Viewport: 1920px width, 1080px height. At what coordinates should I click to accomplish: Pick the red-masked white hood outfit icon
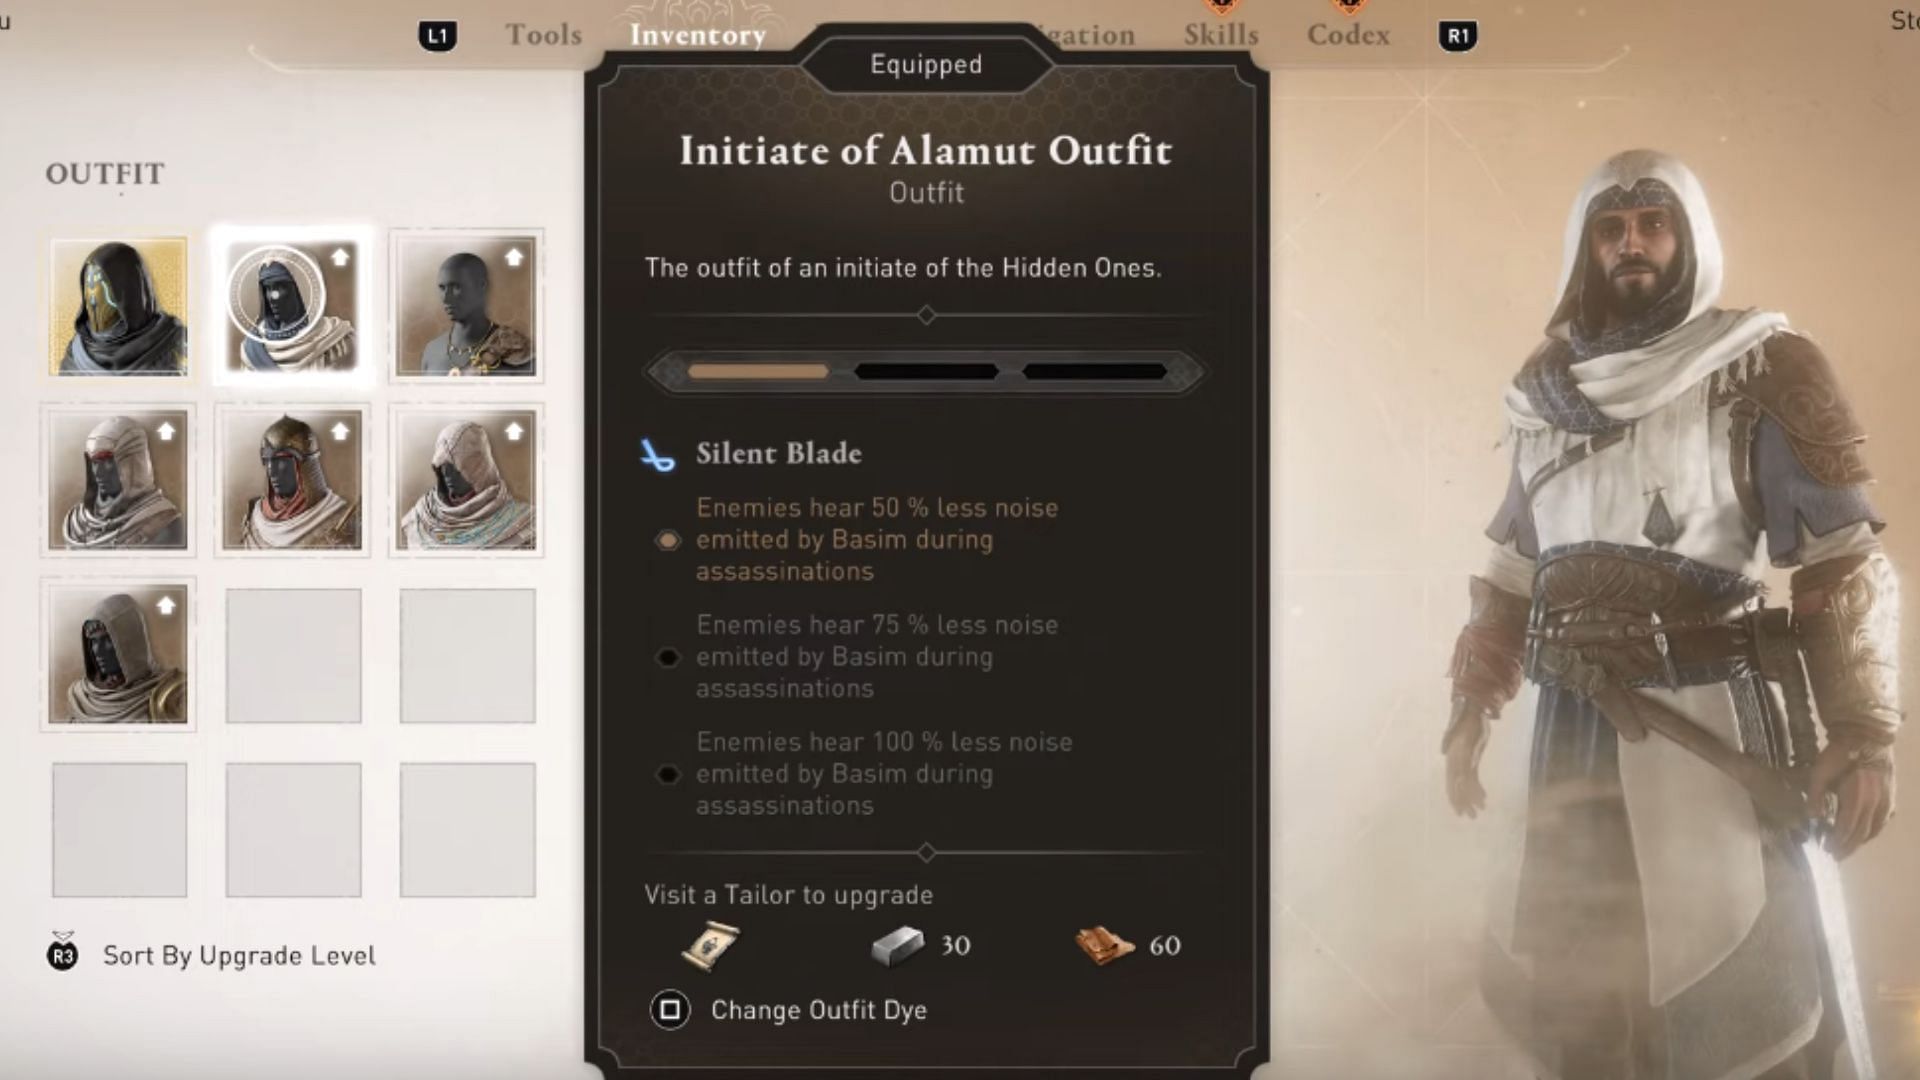tap(118, 480)
